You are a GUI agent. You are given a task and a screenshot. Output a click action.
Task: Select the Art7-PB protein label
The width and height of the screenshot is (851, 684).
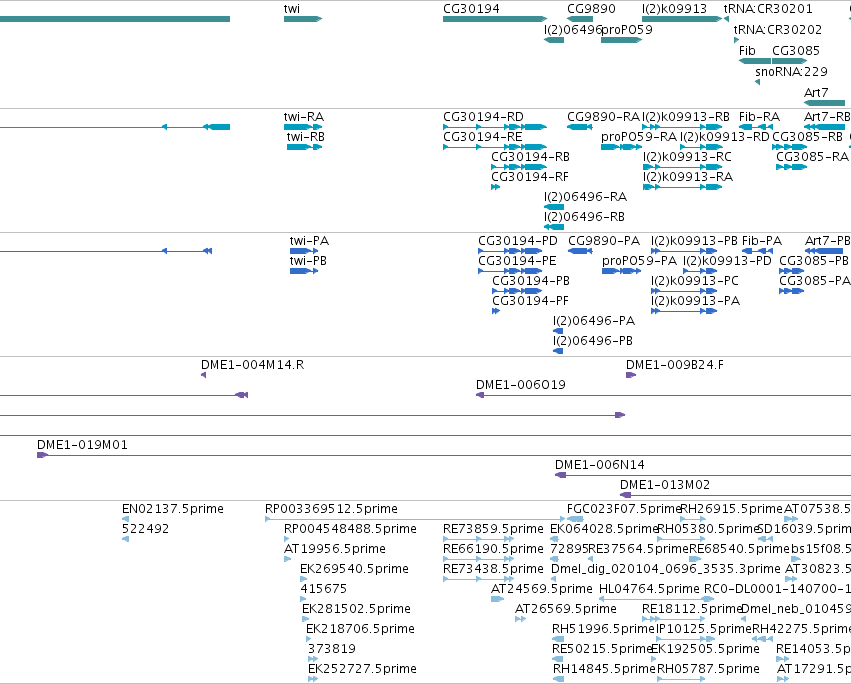coord(827,241)
